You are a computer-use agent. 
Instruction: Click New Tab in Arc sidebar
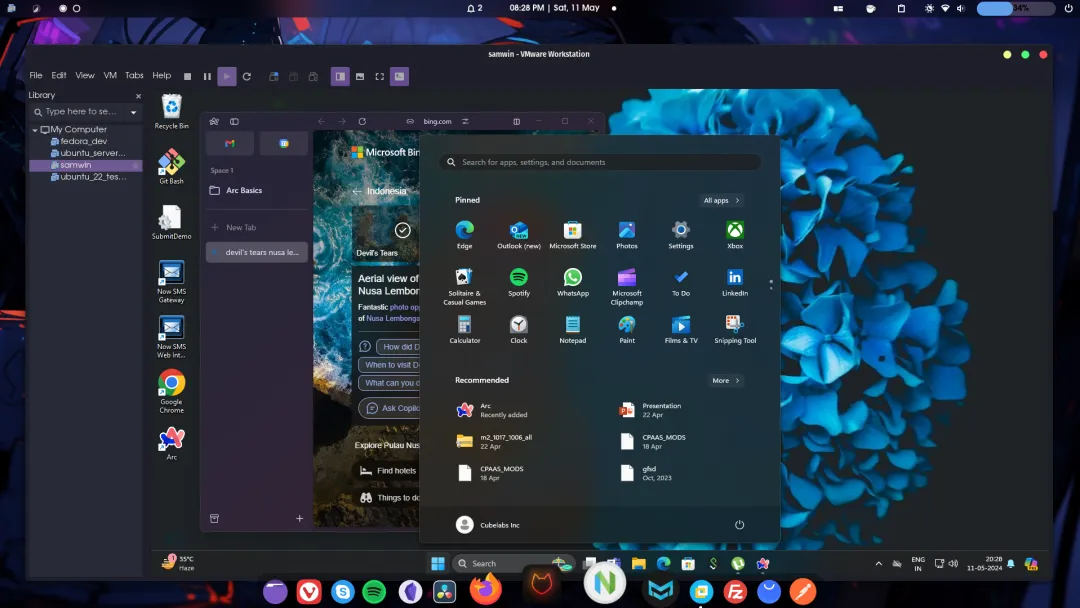(x=256, y=227)
